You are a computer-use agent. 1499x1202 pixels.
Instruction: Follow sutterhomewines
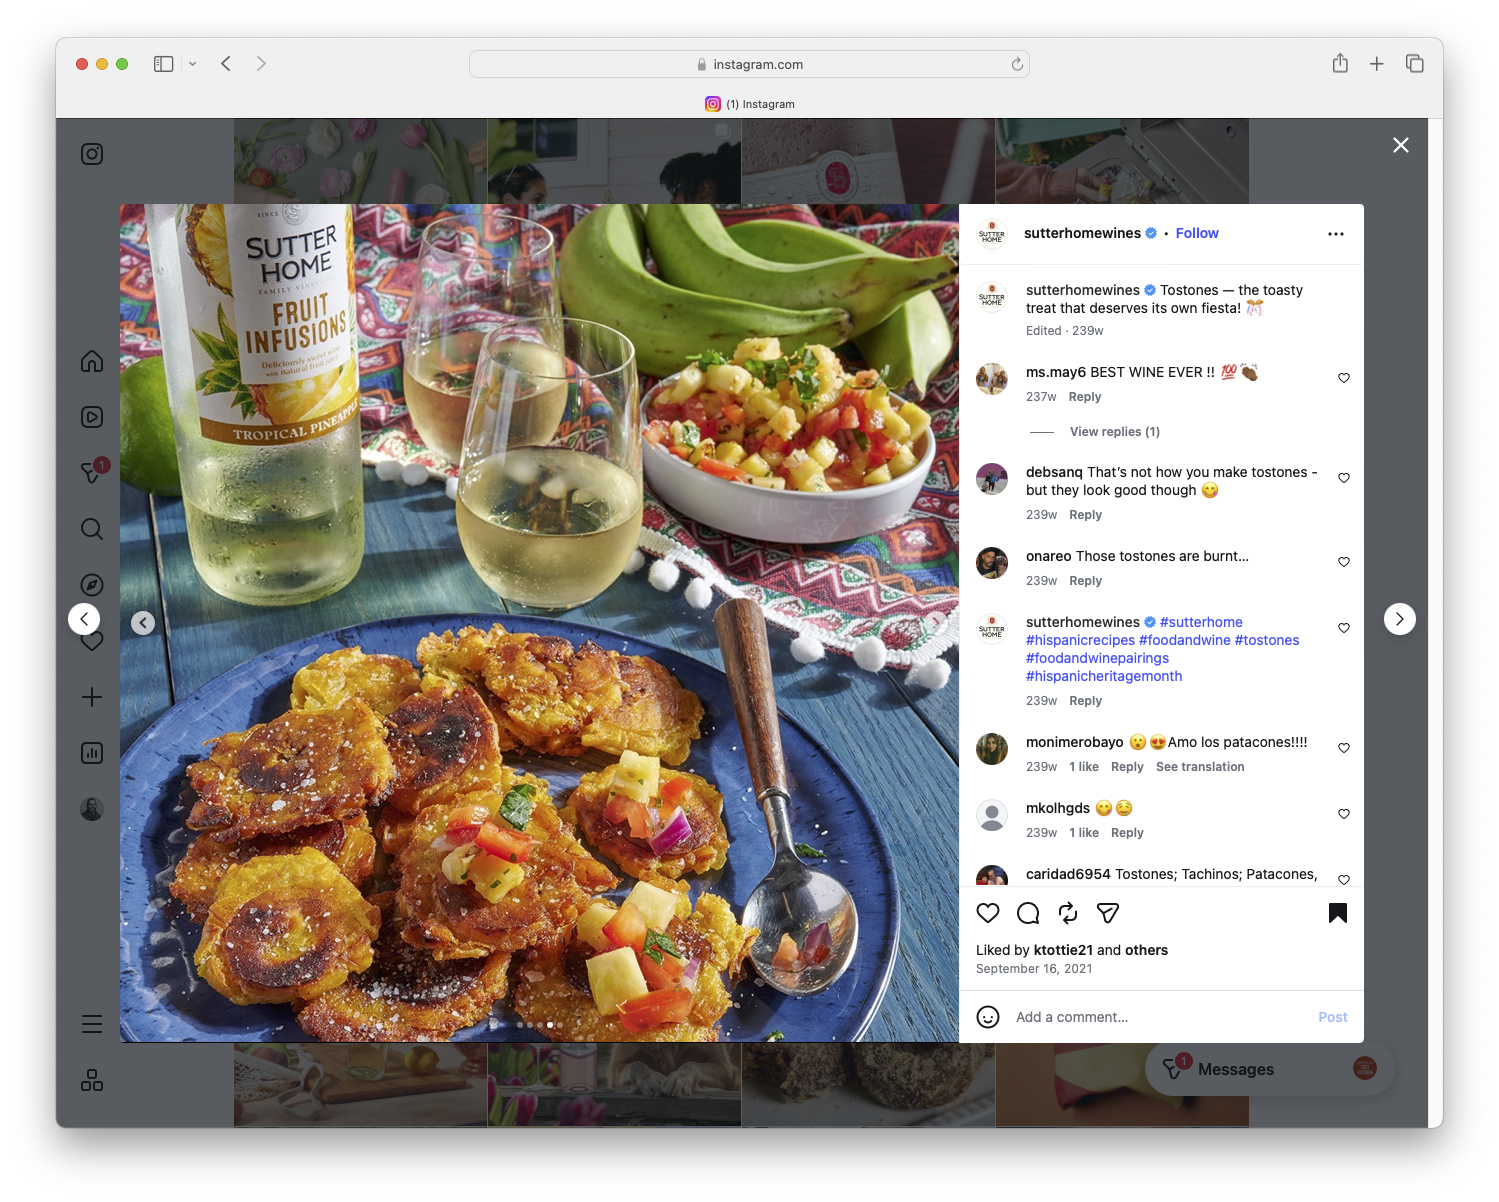click(x=1196, y=233)
